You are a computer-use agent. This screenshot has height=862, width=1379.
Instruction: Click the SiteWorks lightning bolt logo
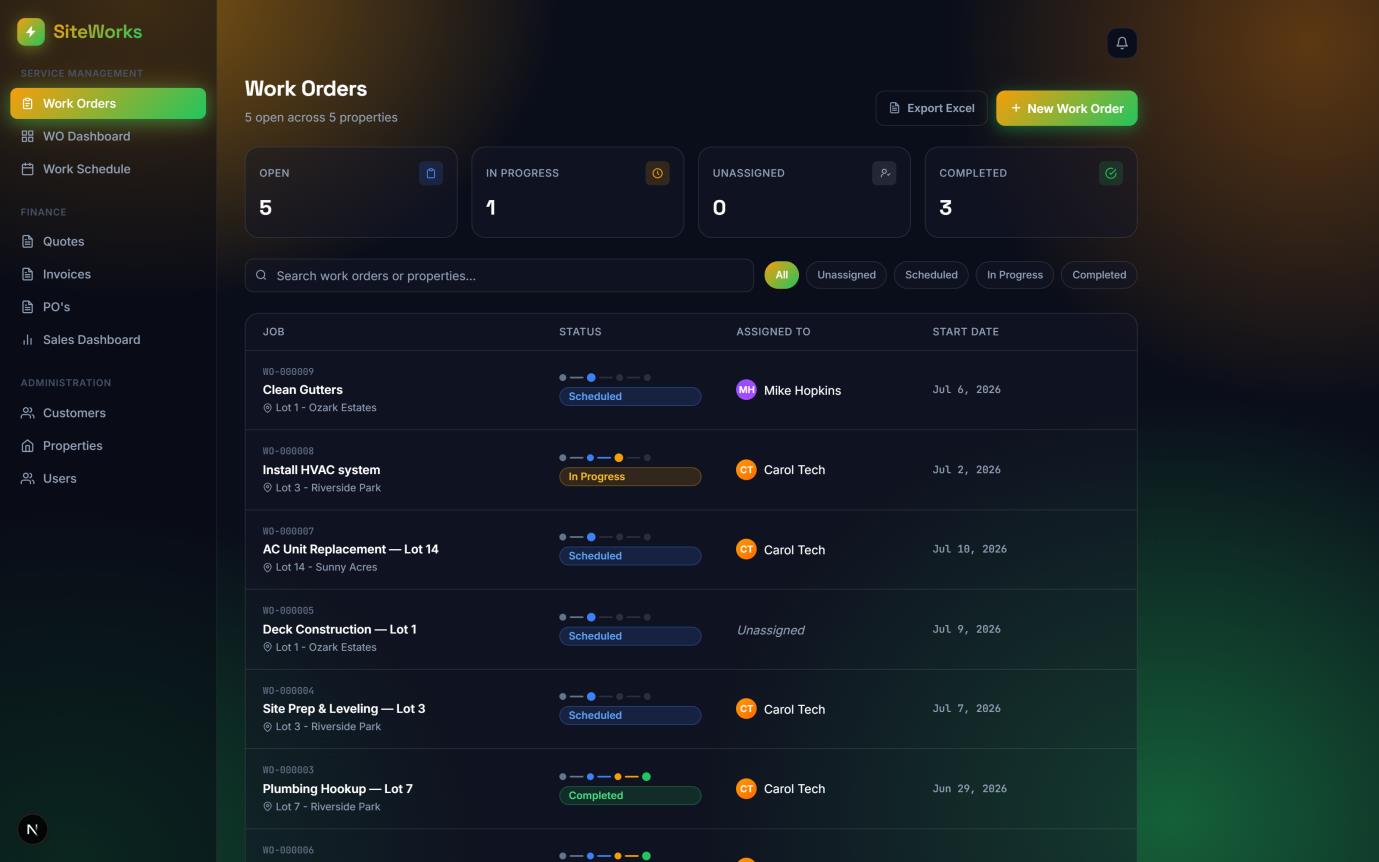[31, 32]
